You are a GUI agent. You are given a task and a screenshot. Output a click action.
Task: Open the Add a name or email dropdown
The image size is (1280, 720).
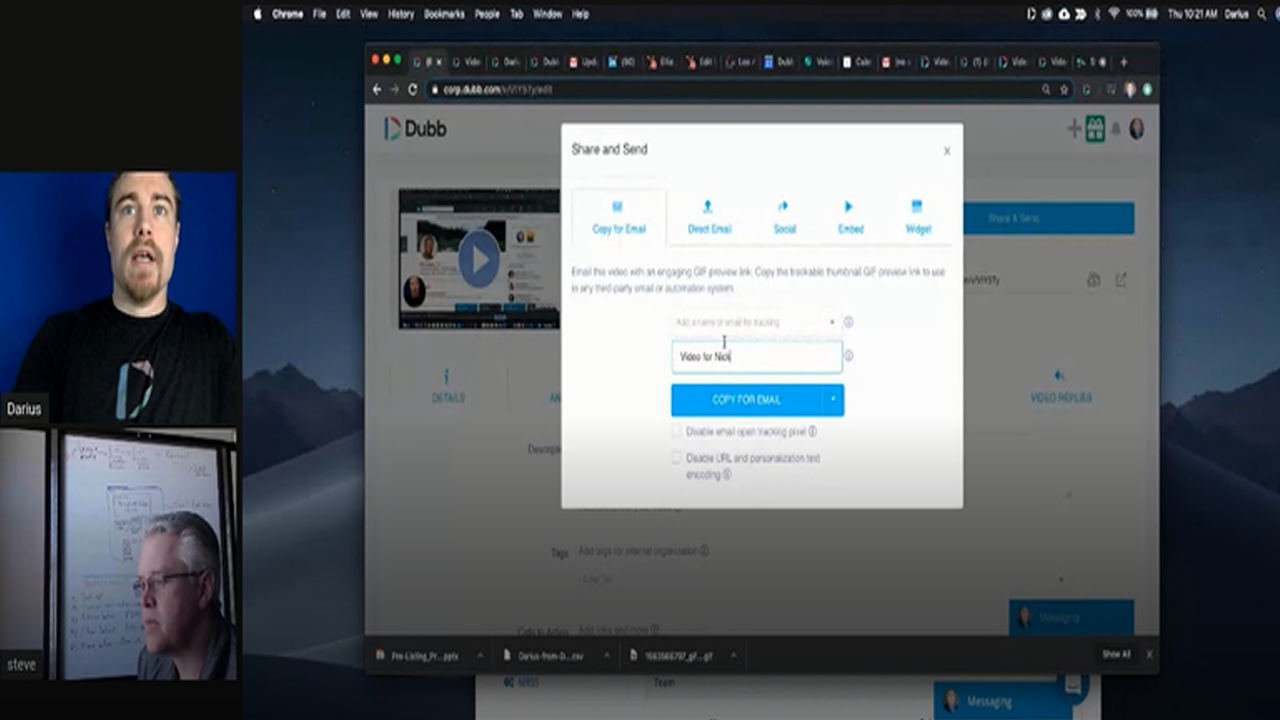[x=755, y=322]
